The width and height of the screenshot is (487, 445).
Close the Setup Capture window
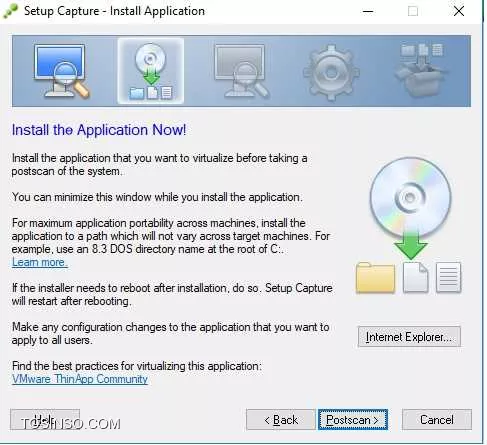[459, 11]
